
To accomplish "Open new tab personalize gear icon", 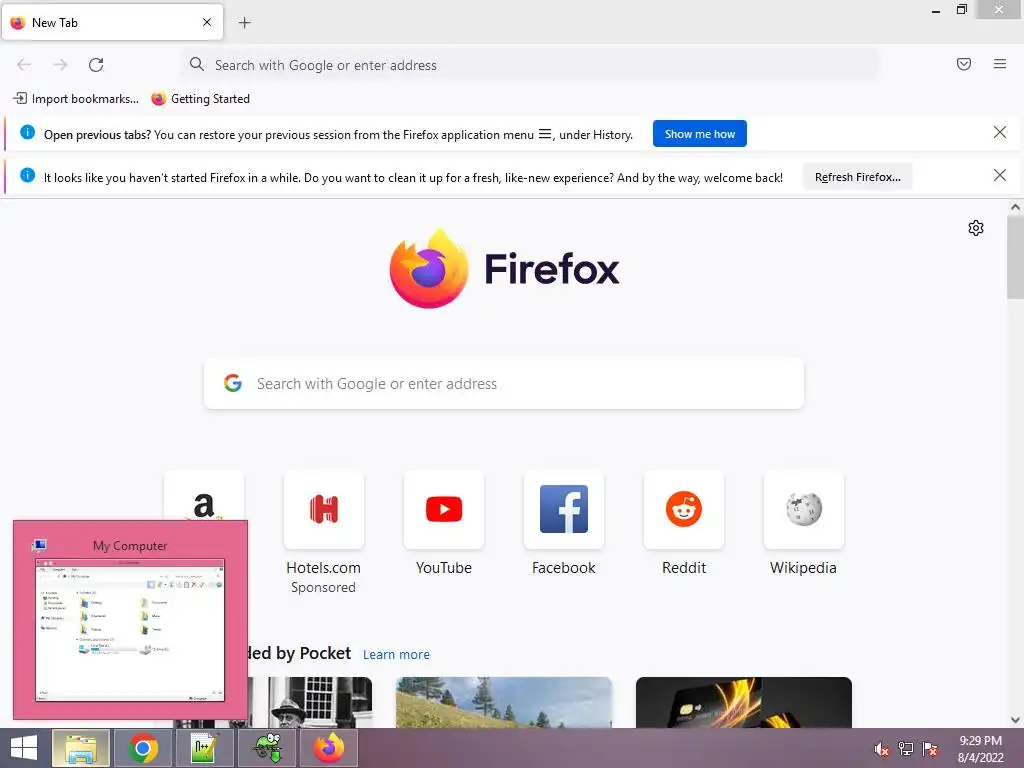I will [976, 228].
